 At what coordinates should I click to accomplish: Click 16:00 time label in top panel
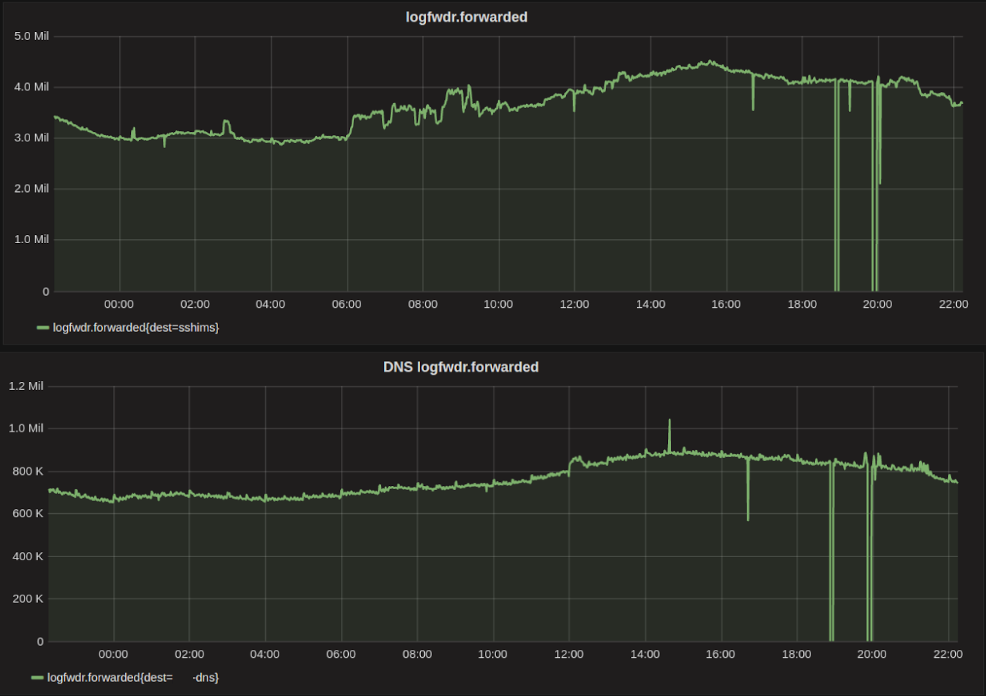[x=726, y=304]
